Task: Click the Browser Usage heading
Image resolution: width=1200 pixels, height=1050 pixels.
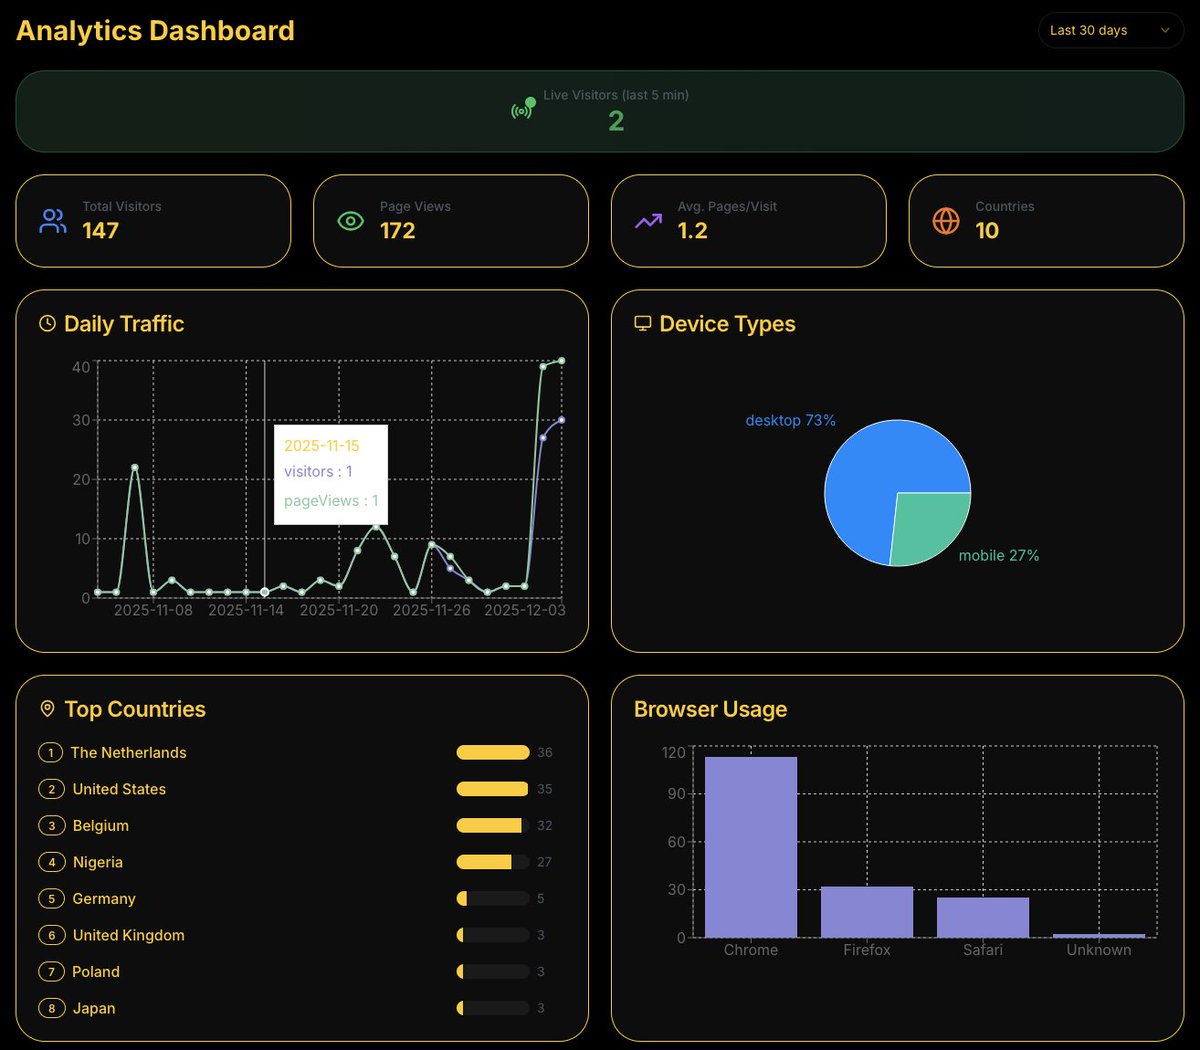Action: [x=711, y=709]
